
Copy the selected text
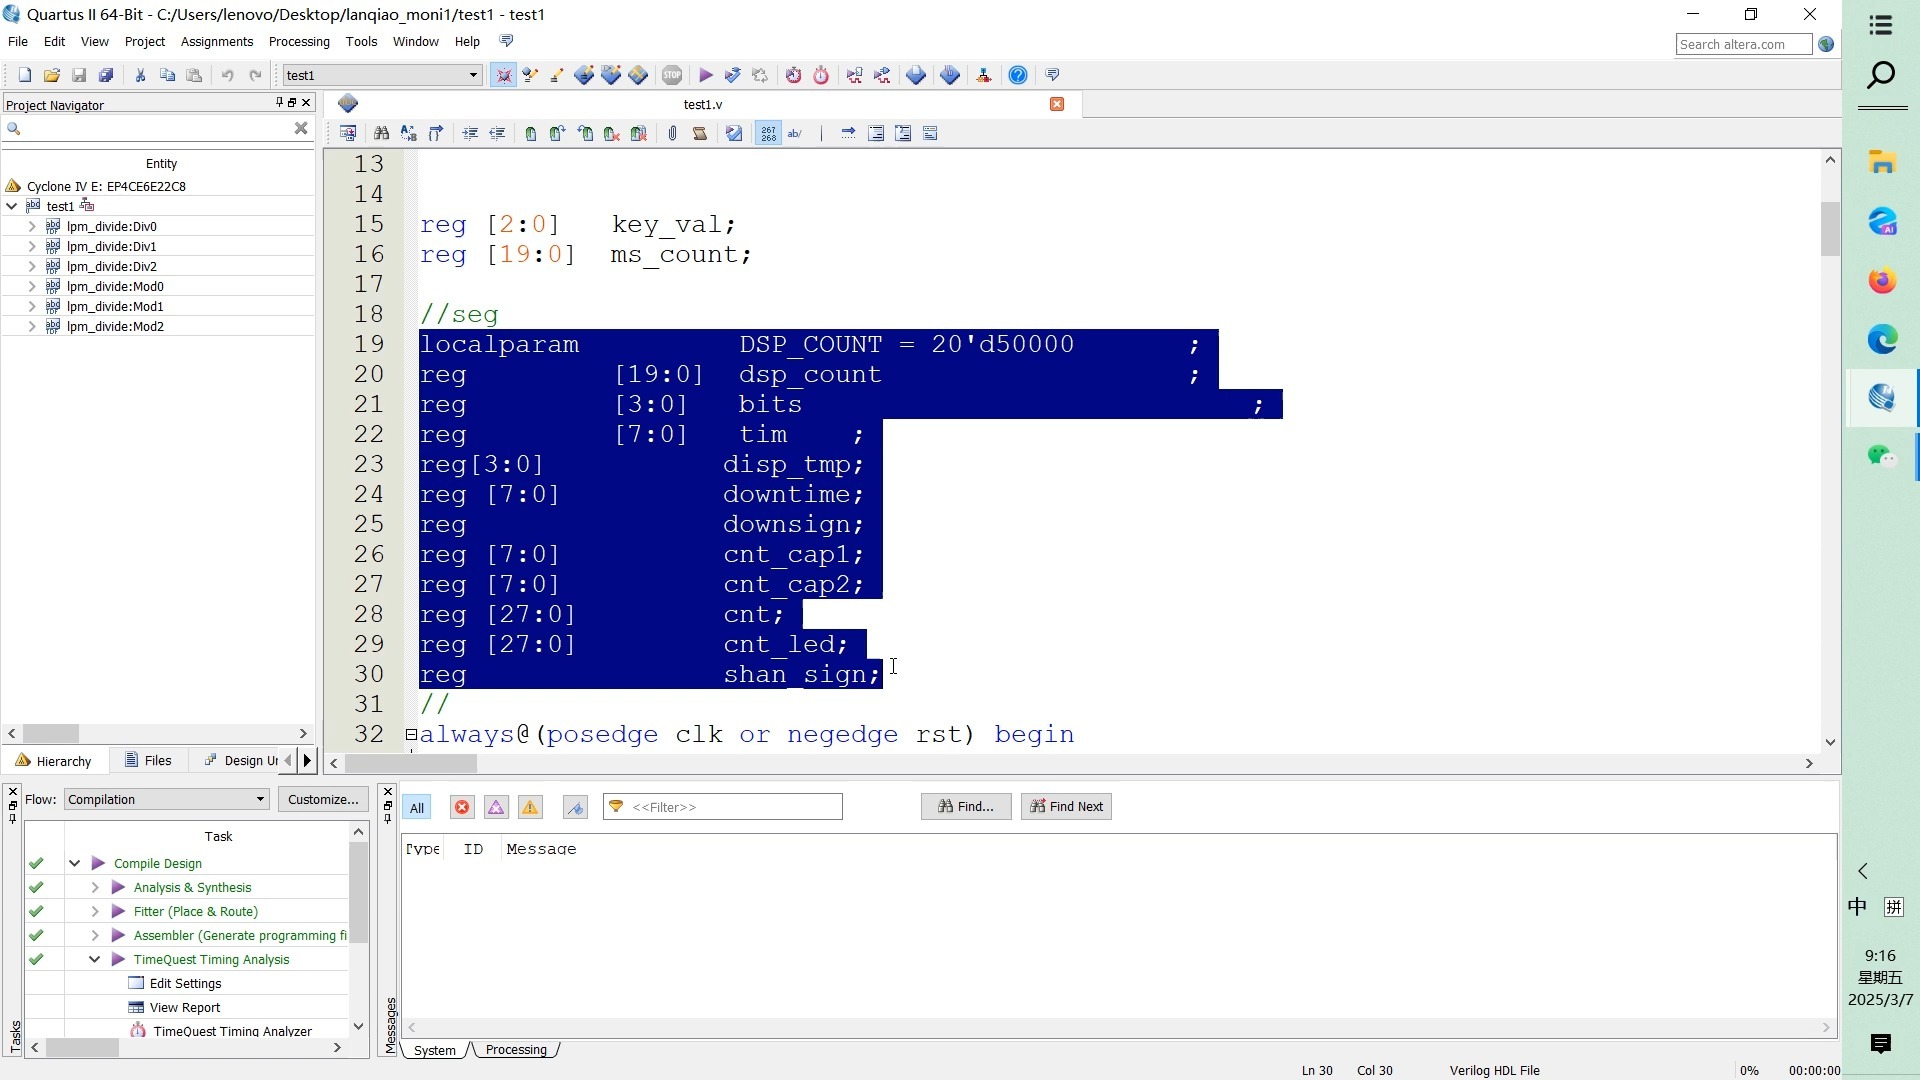click(168, 75)
